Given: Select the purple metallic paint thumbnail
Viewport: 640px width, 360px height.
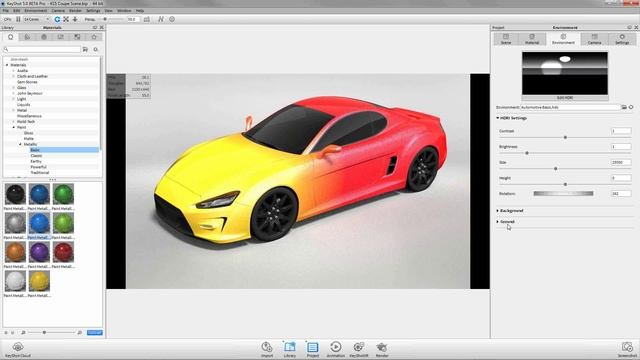Looking at the screenshot, I should click(x=39, y=252).
